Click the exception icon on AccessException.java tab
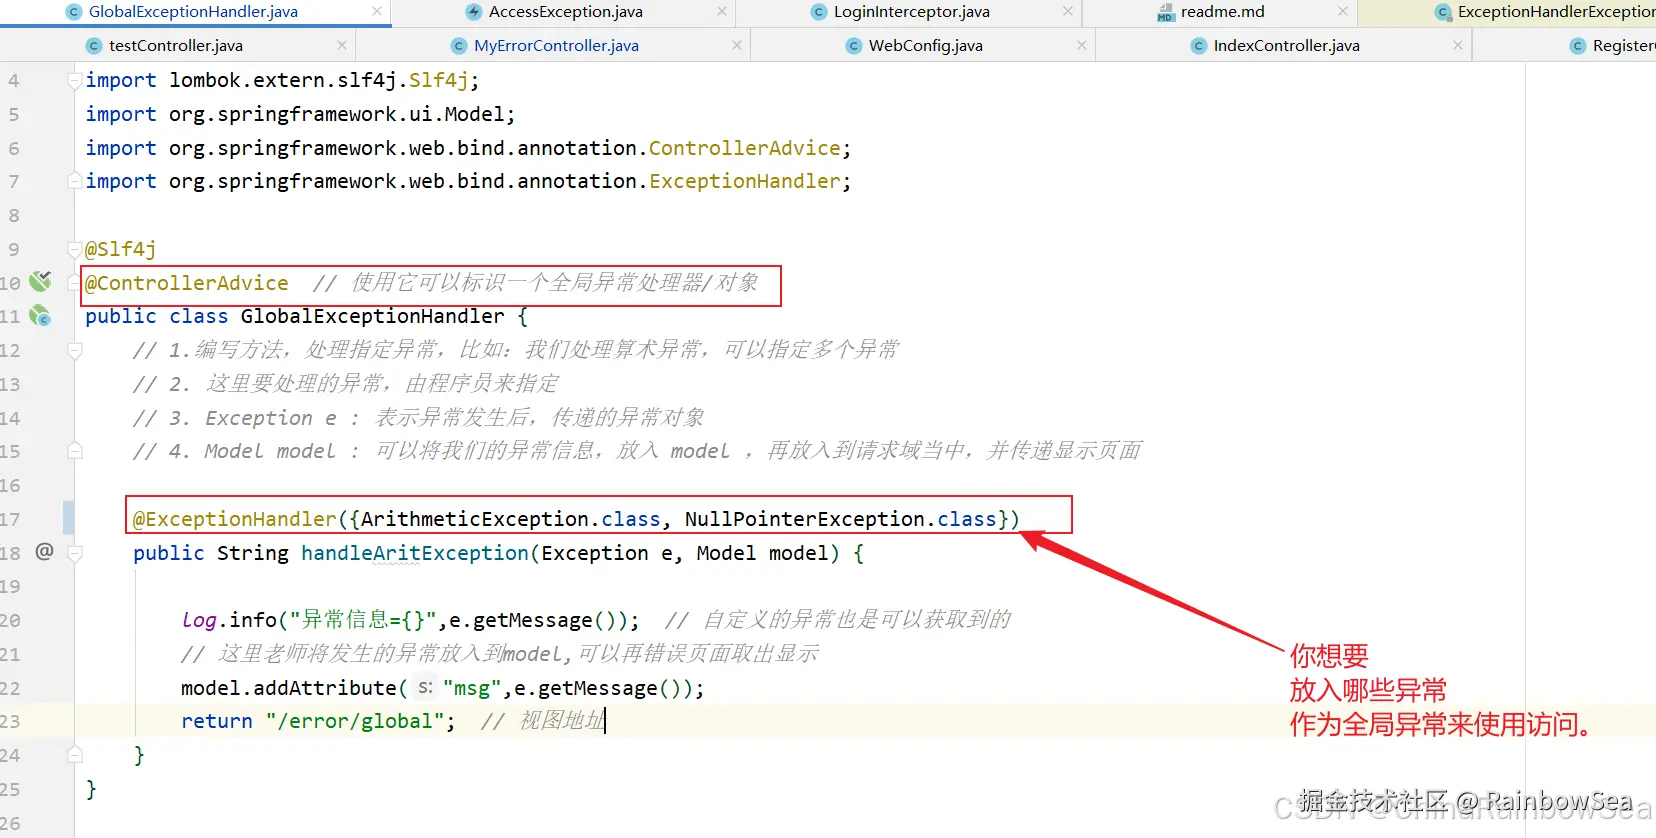Viewport: 1656px width, 838px height. click(474, 12)
